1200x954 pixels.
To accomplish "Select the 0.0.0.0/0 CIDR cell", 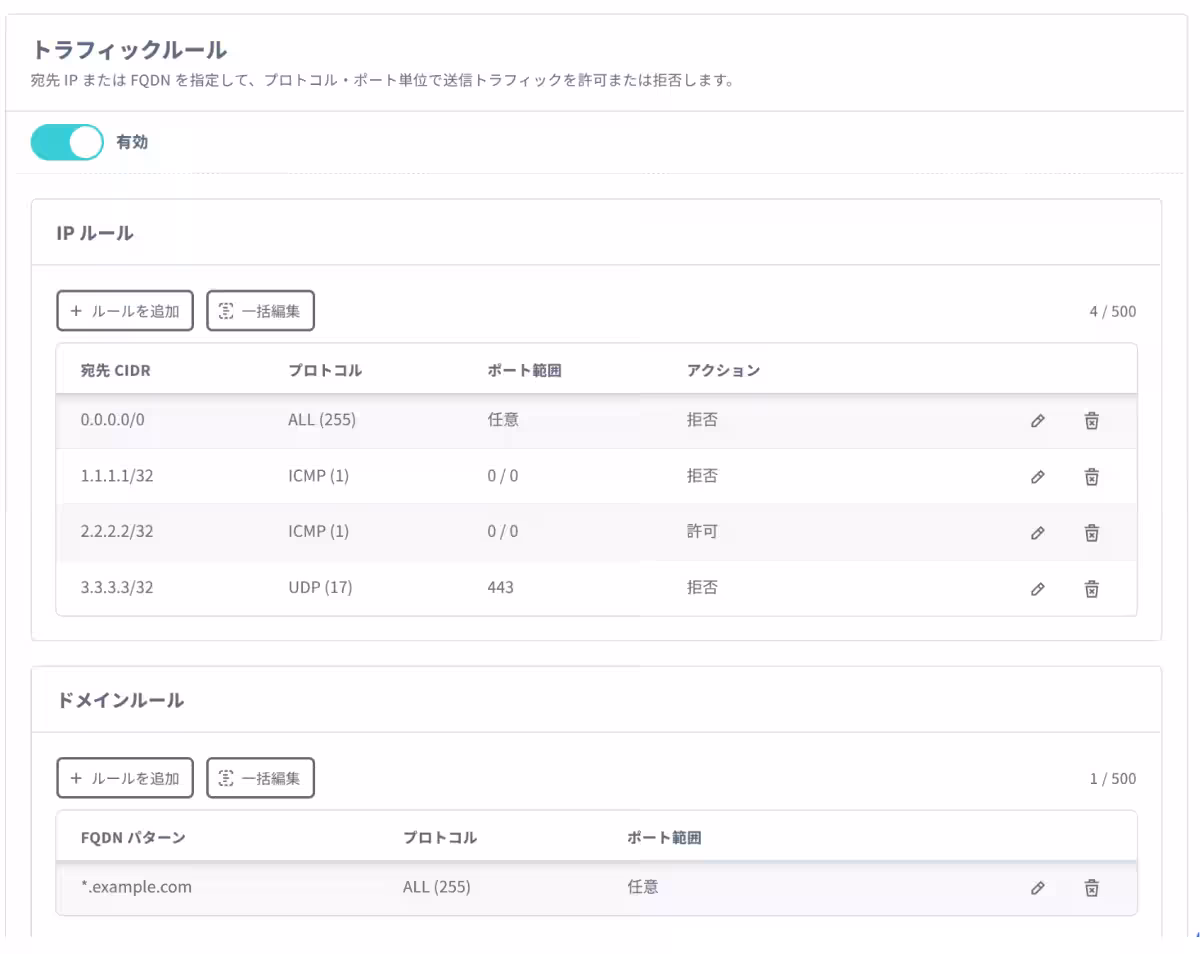I will (x=113, y=420).
